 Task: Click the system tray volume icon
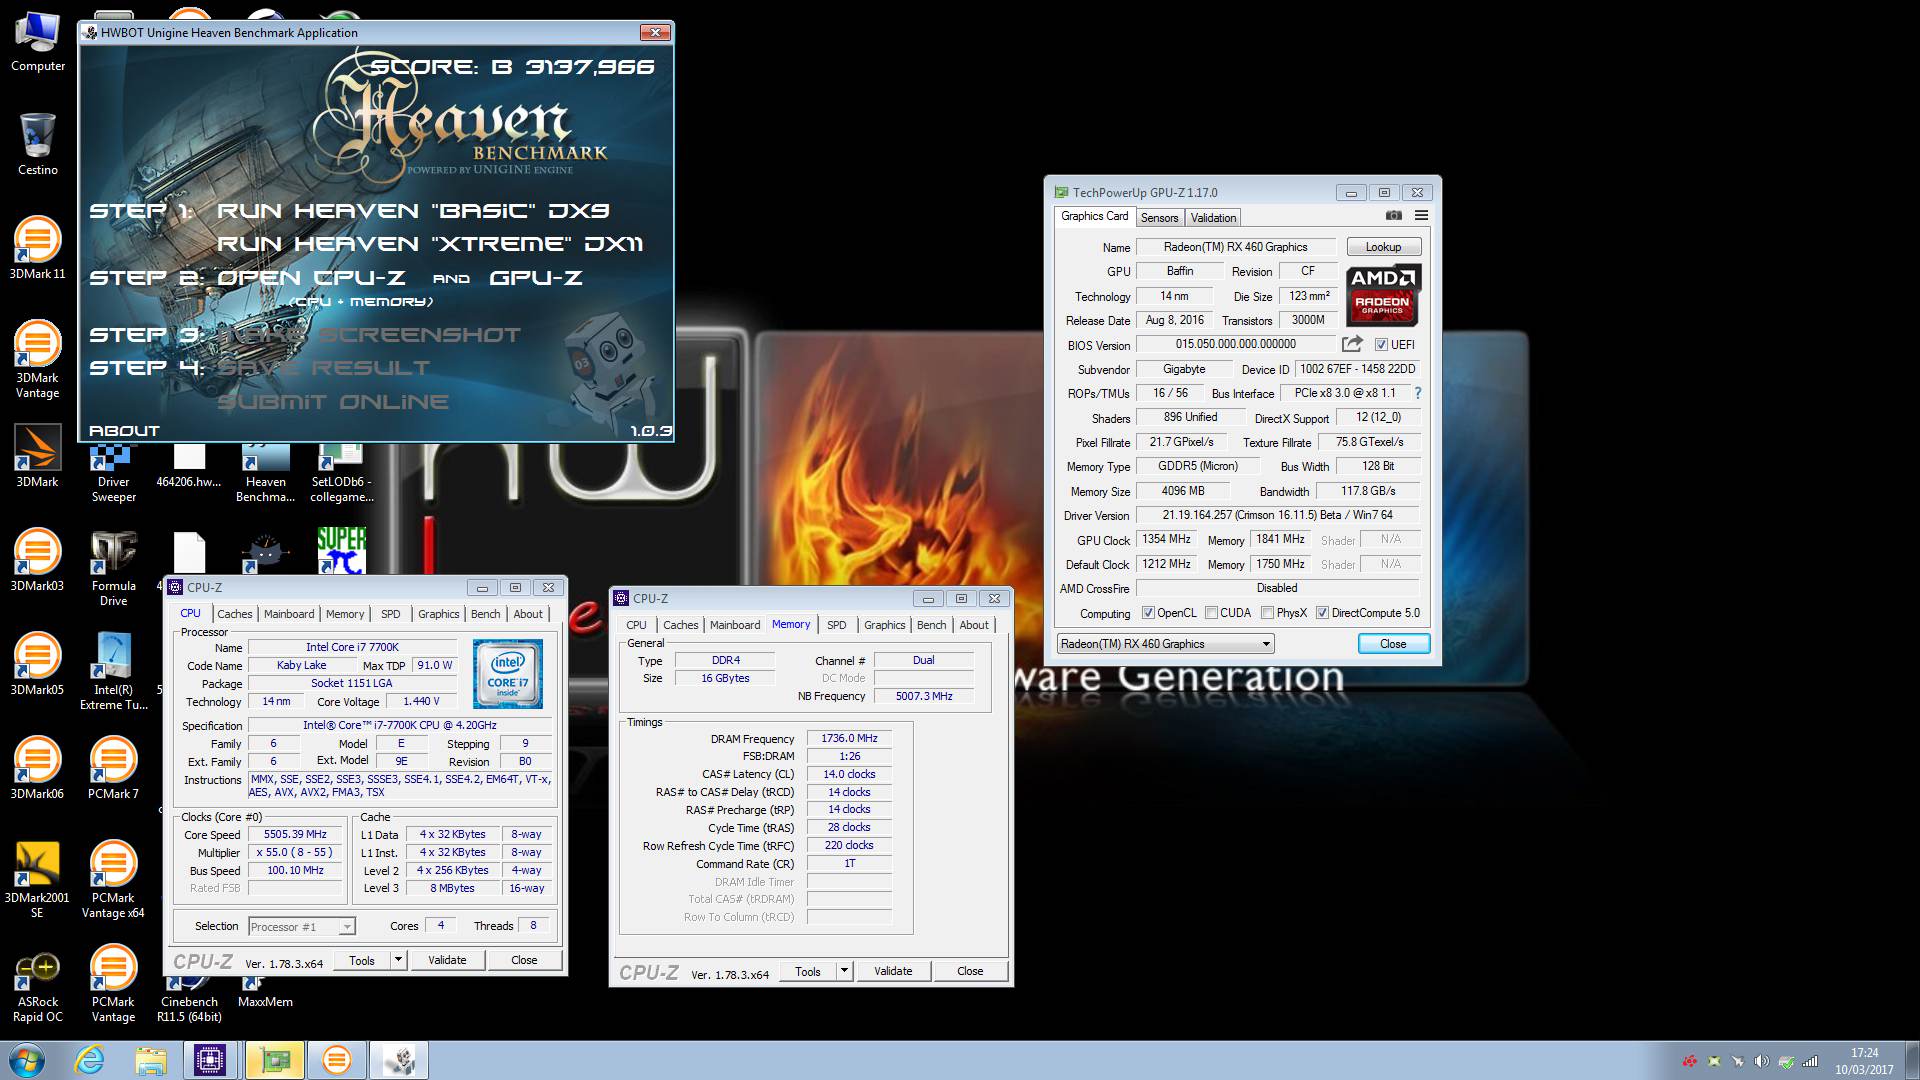click(1762, 1061)
